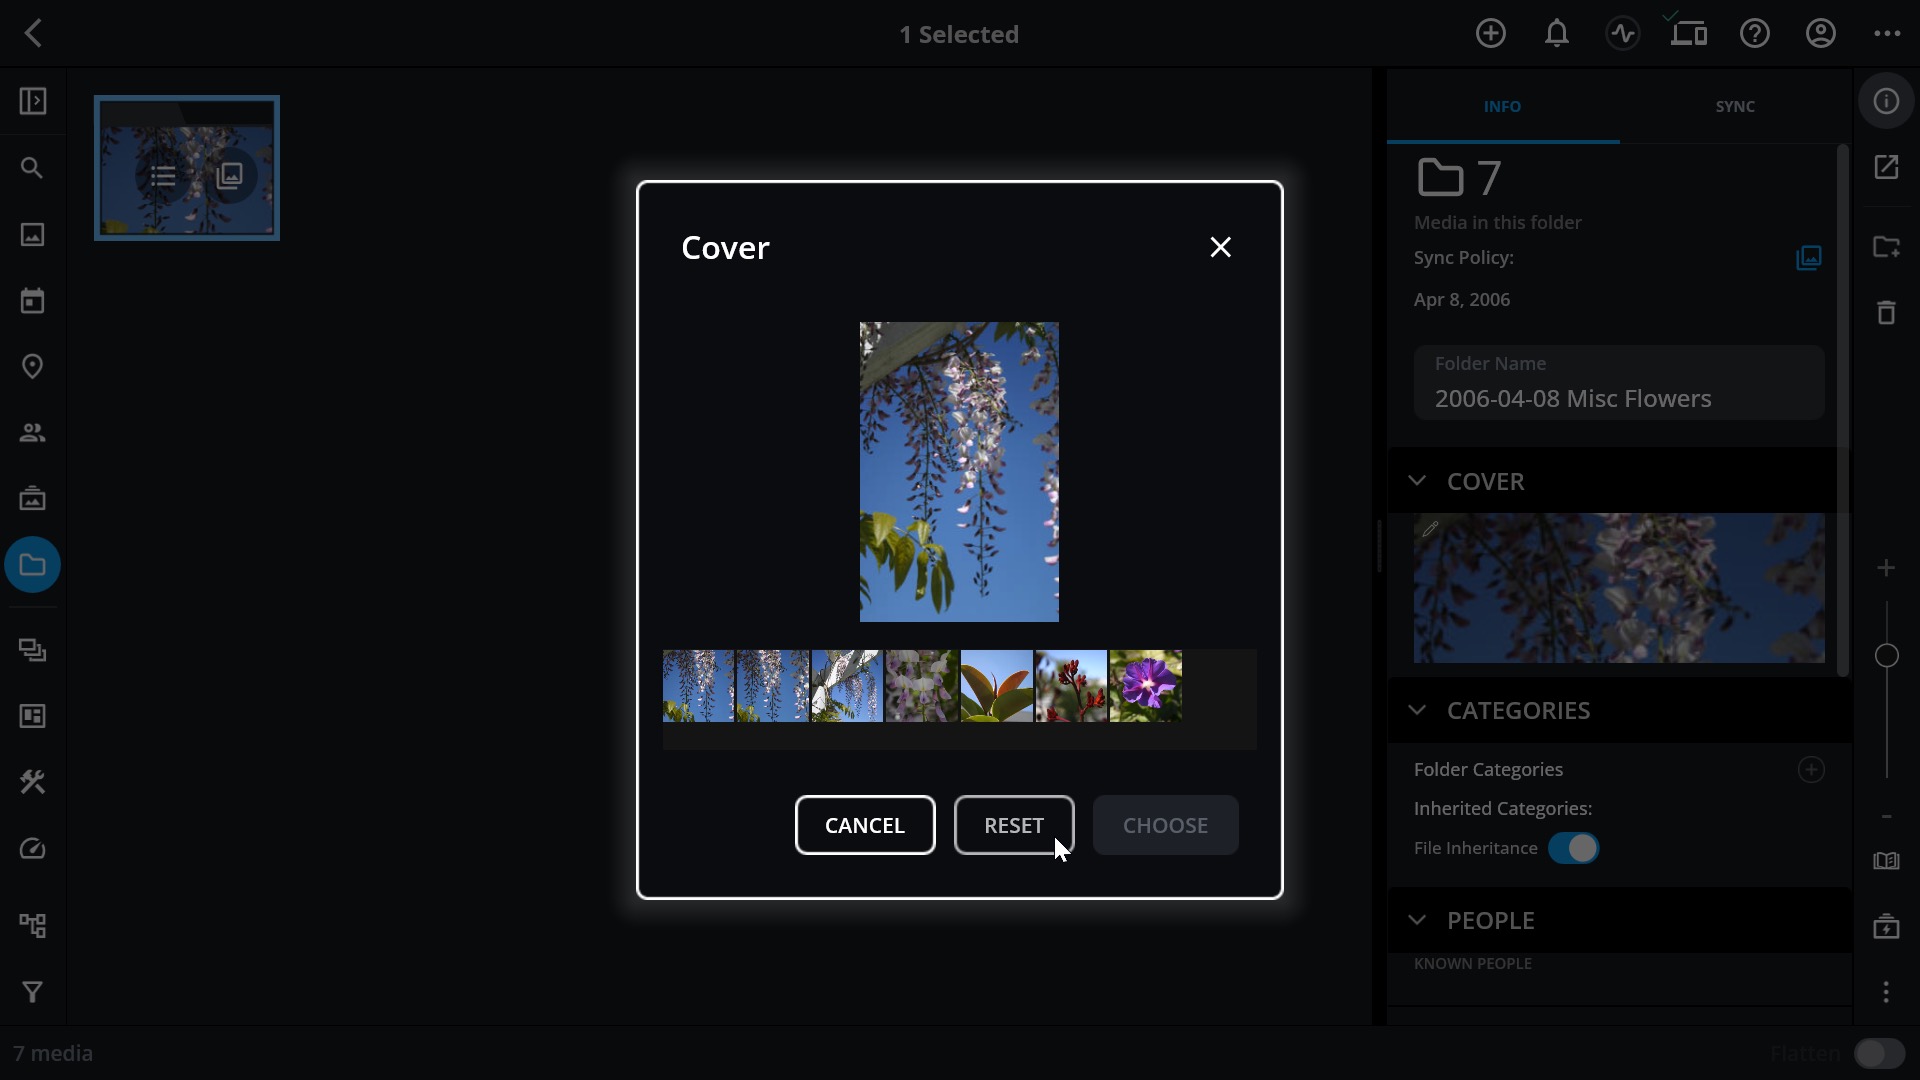Click the trash delete icon at right
The width and height of the screenshot is (1920, 1080).
point(1886,313)
